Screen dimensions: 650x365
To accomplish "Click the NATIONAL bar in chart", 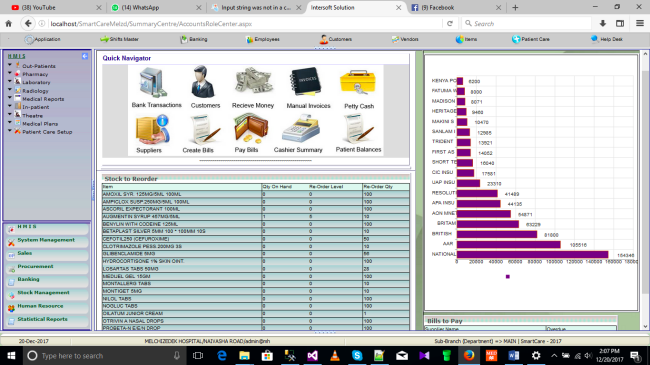I will [x=532, y=254].
